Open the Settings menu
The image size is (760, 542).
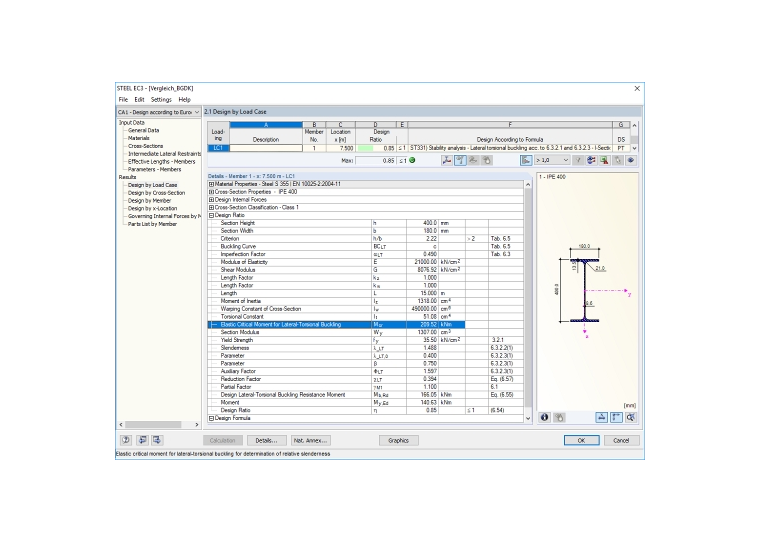click(161, 99)
